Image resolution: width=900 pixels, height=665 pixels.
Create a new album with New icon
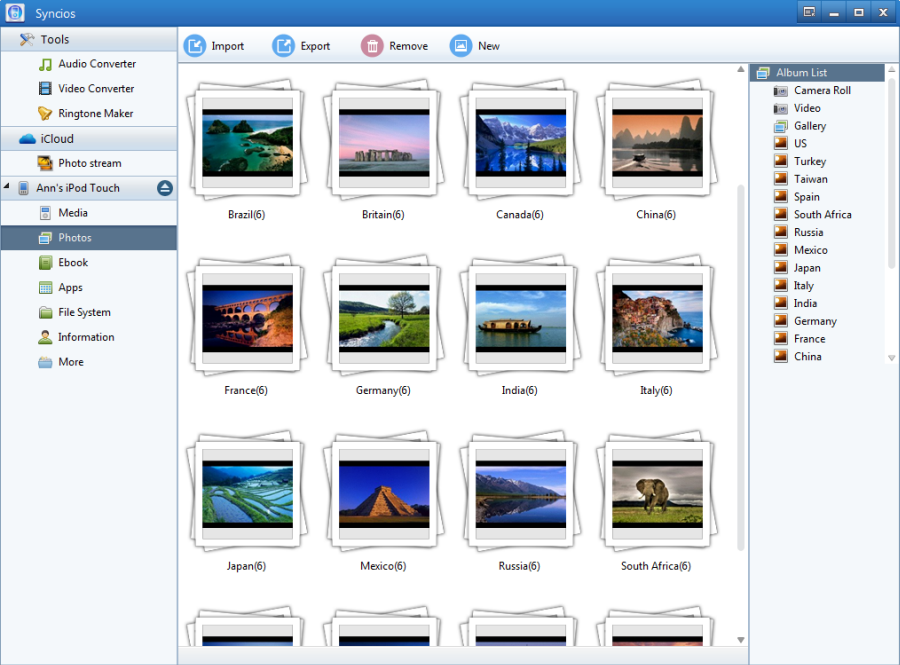coord(461,46)
